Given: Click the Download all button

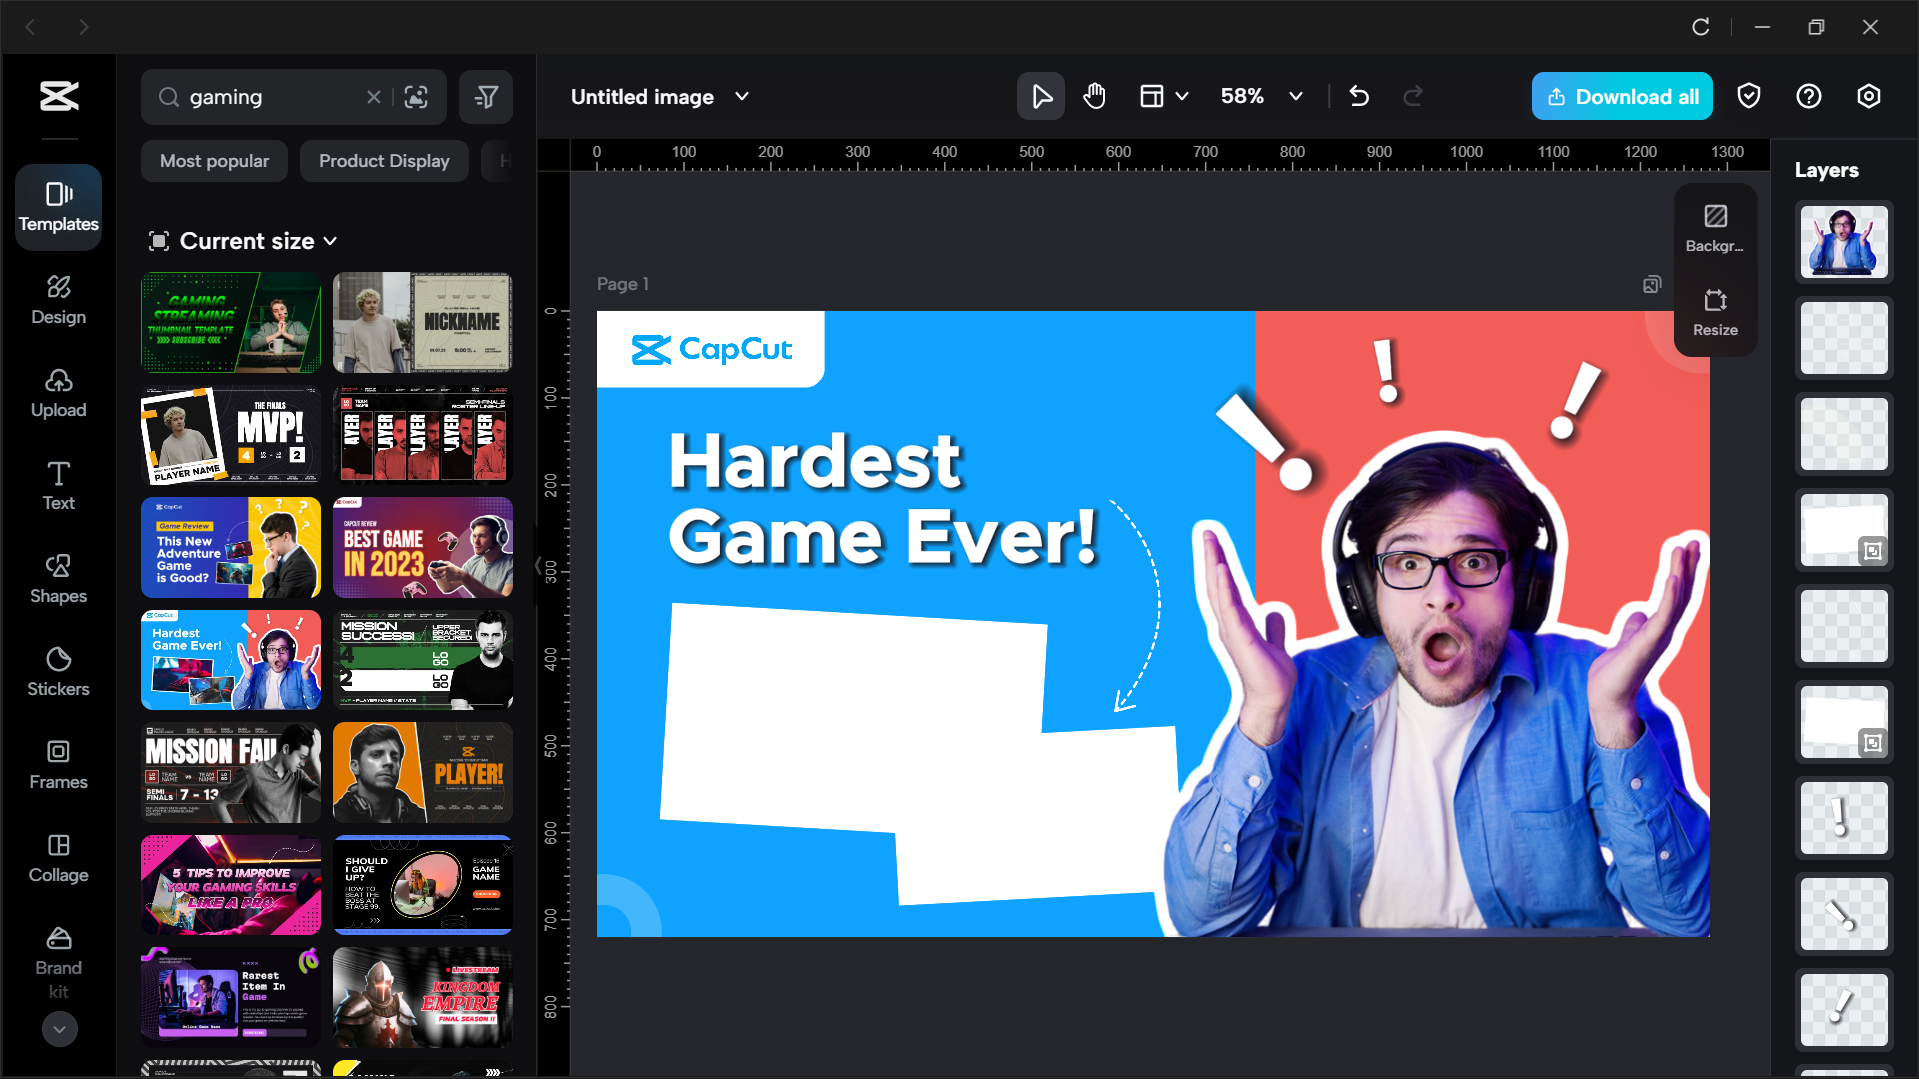Looking at the screenshot, I should tap(1621, 96).
